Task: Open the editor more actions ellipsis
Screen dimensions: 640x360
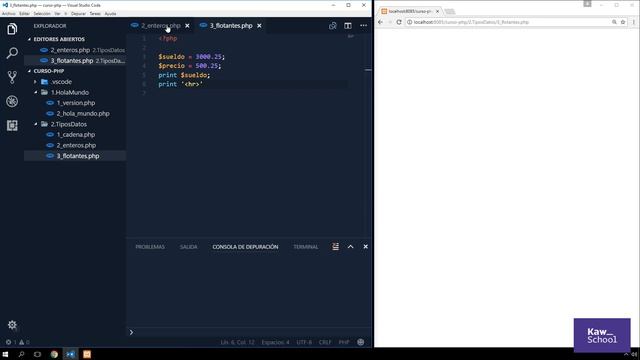Action: (x=363, y=26)
